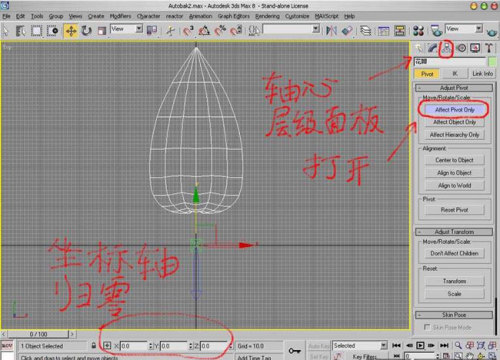This screenshot has height=360, width=500.
Task: Open the Graph Editors menu
Action: click(233, 16)
